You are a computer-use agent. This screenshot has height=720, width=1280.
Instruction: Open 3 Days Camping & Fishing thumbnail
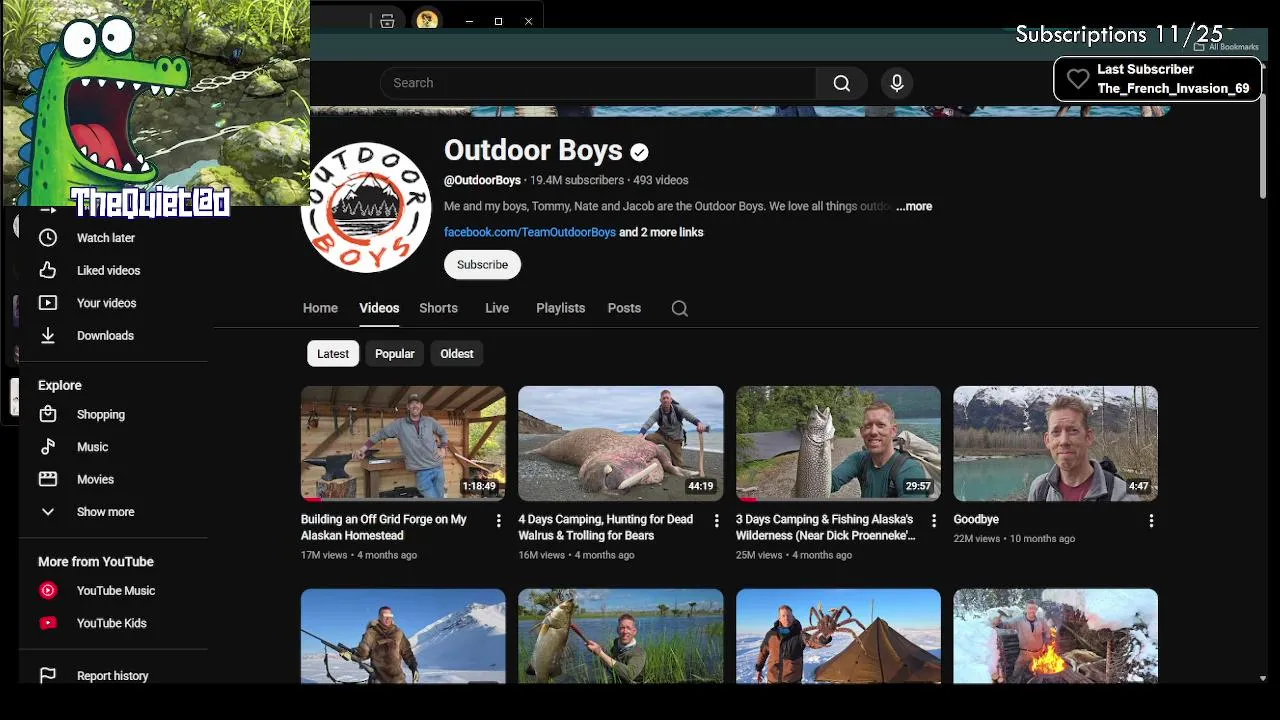pos(838,443)
